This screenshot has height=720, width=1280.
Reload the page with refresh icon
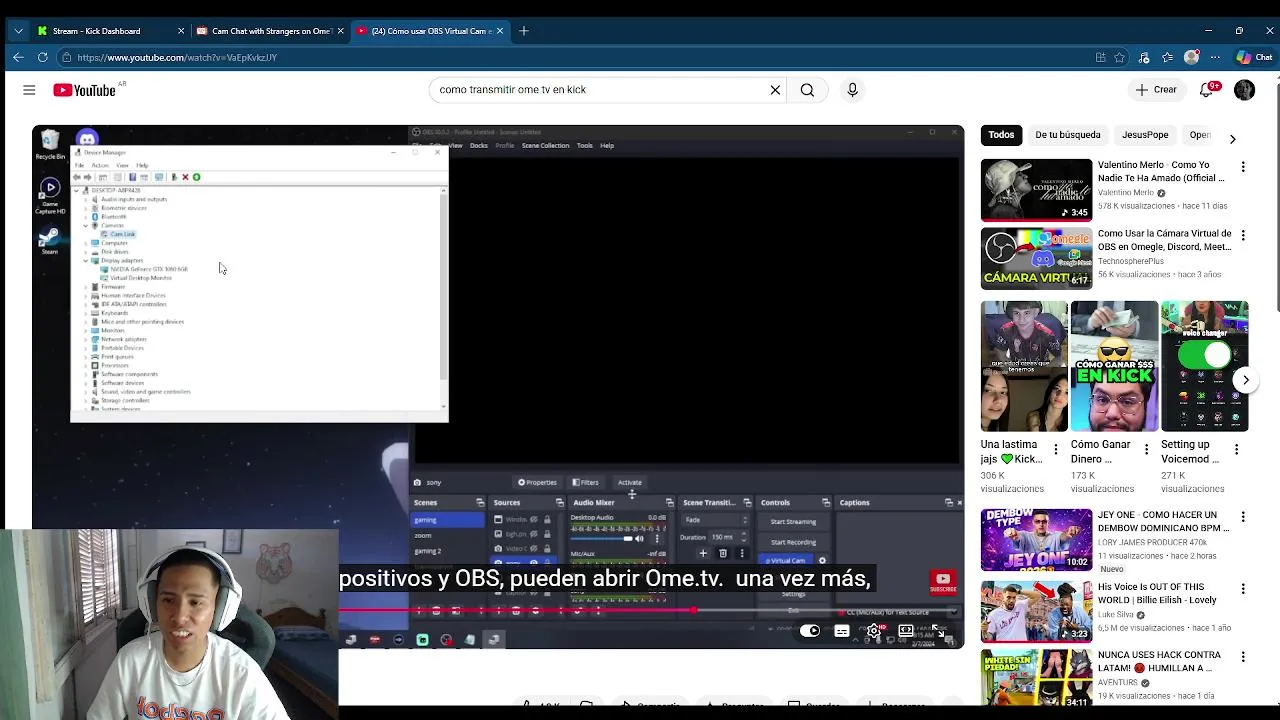[x=42, y=58]
